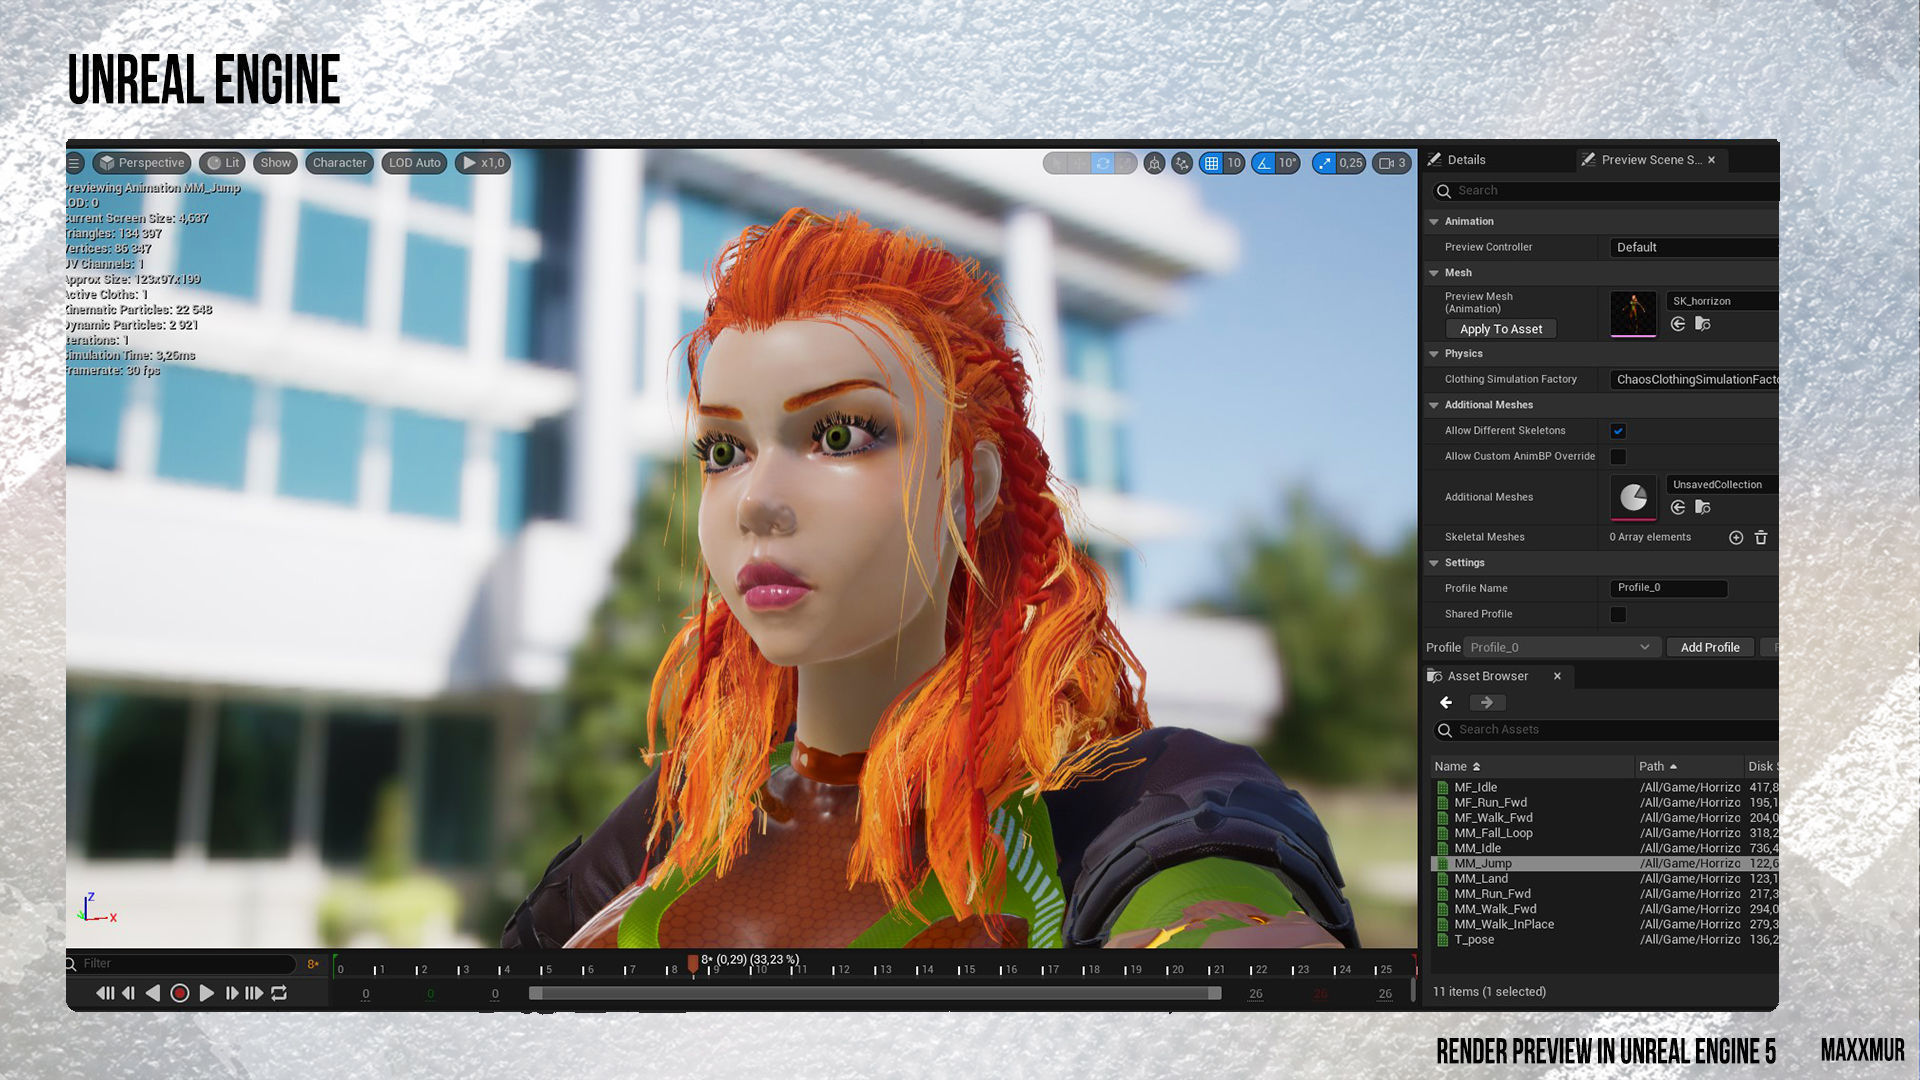Viewport: 1920px width, 1080px height.
Task: Click the Profile Name text field
Action: 1669,588
